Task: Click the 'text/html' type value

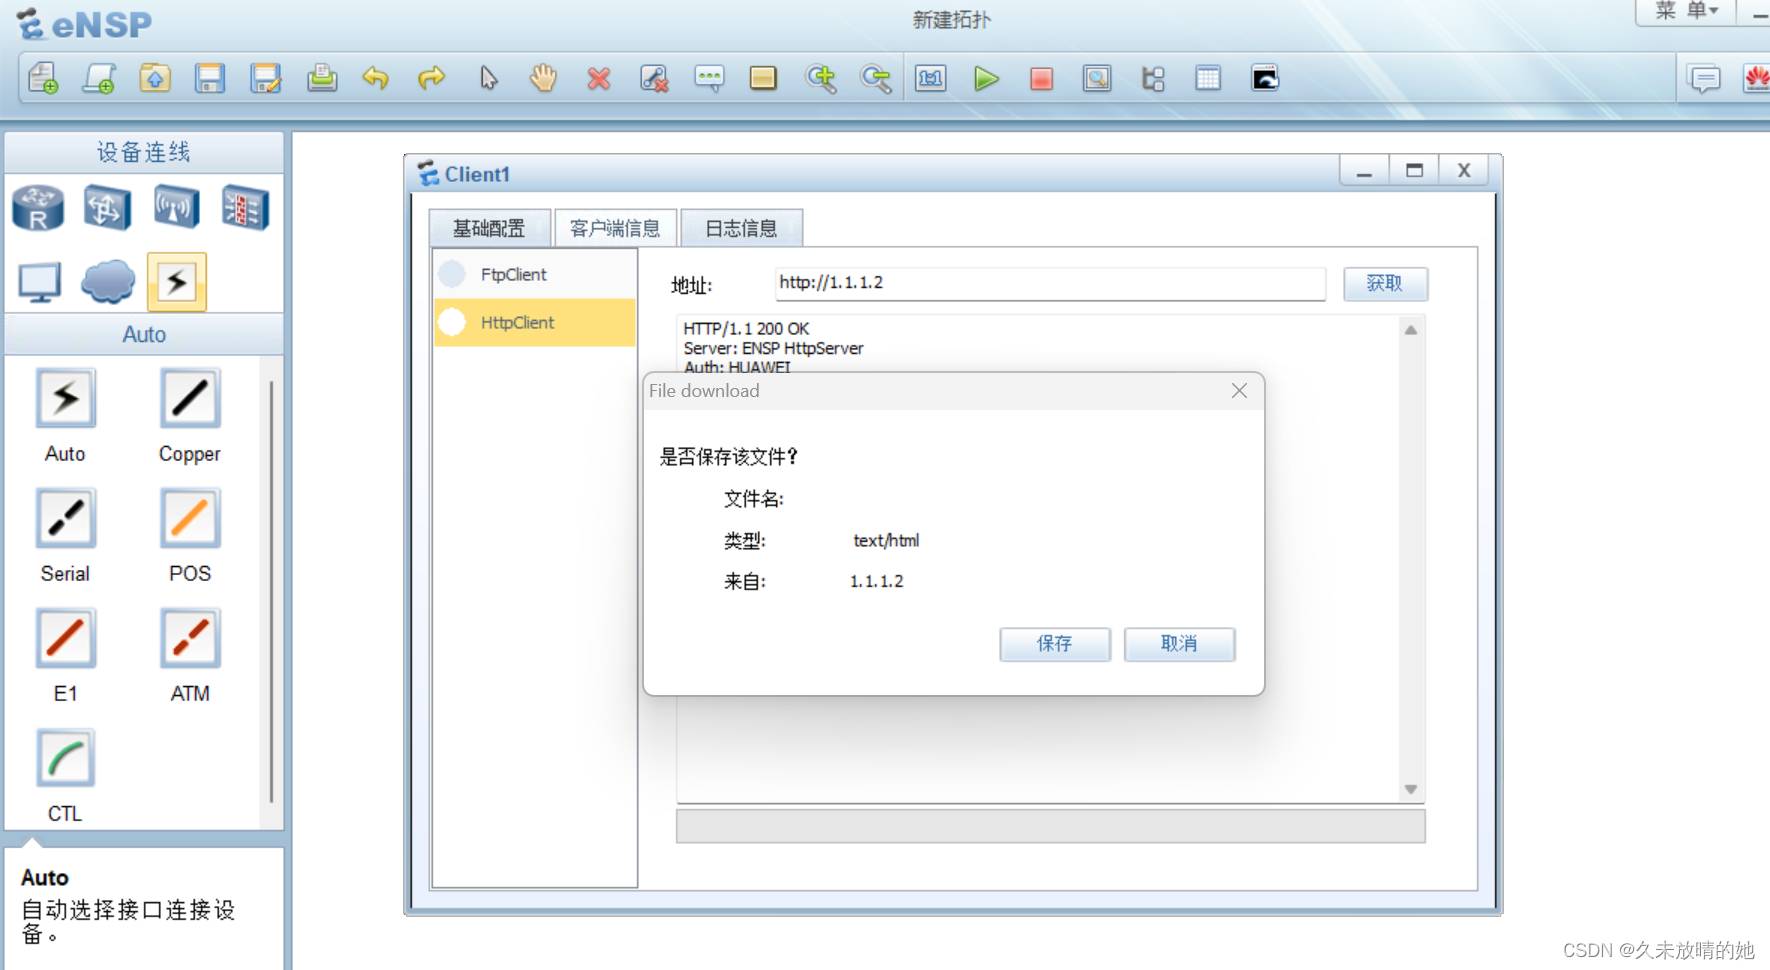Action: 886,540
